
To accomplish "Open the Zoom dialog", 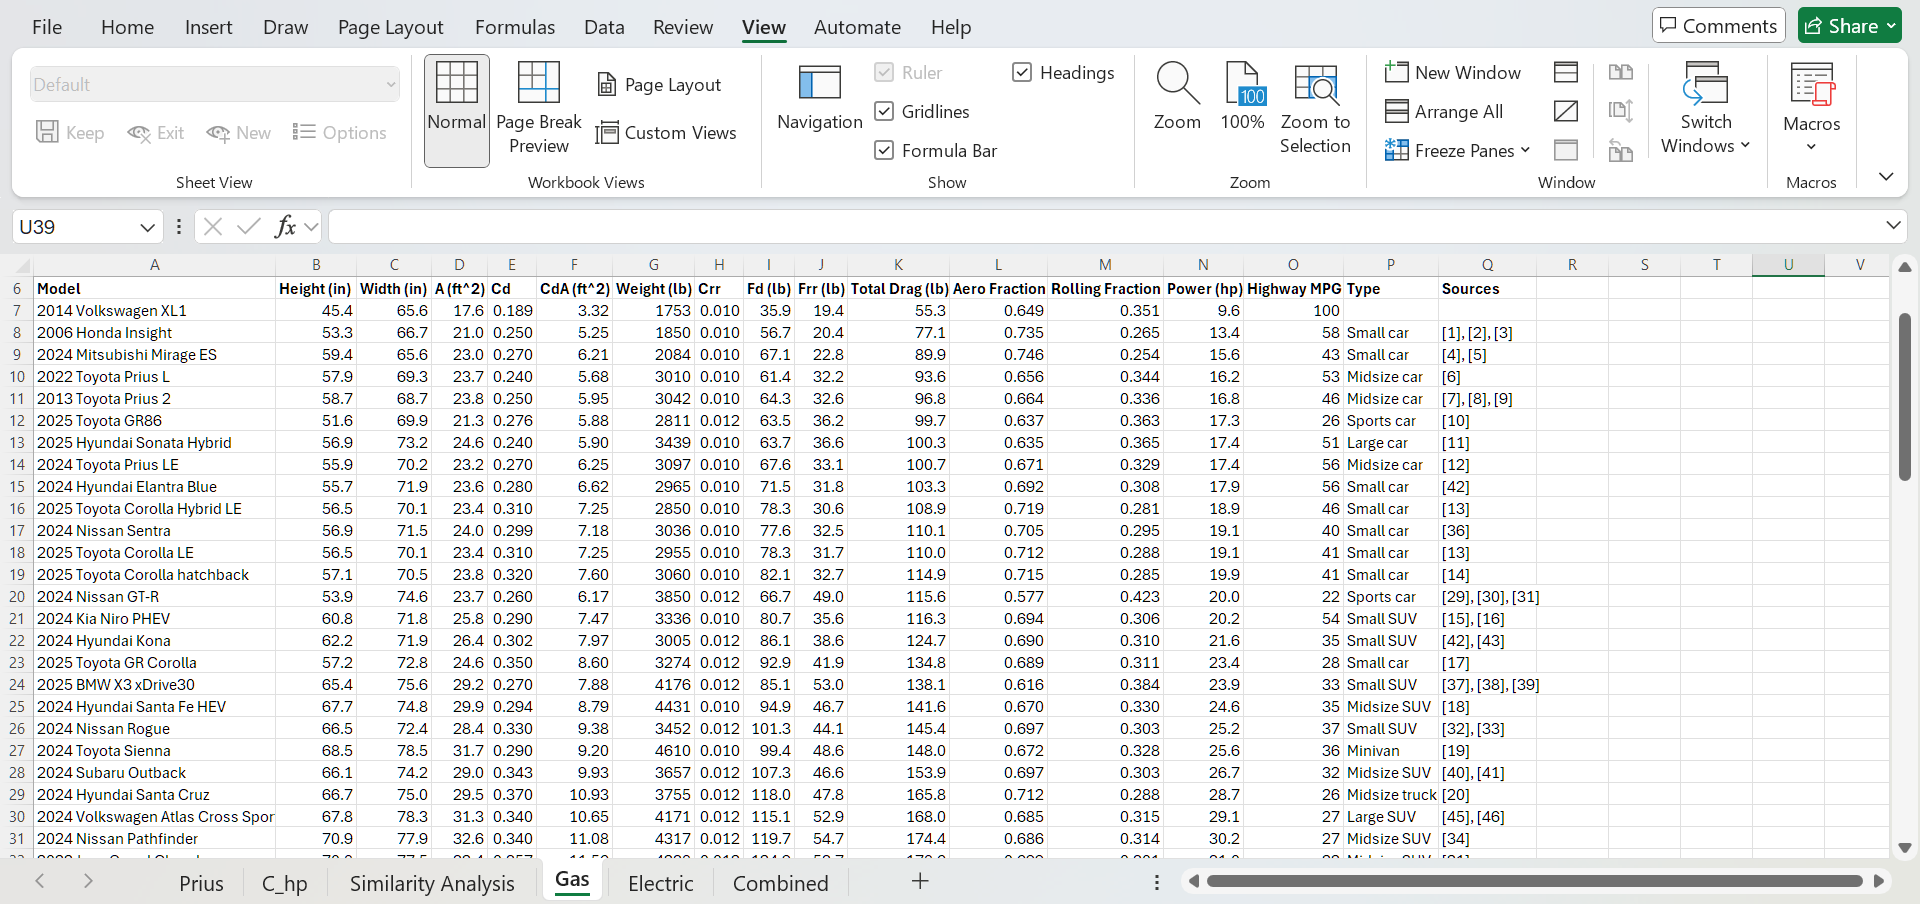I will point(1177,97).
